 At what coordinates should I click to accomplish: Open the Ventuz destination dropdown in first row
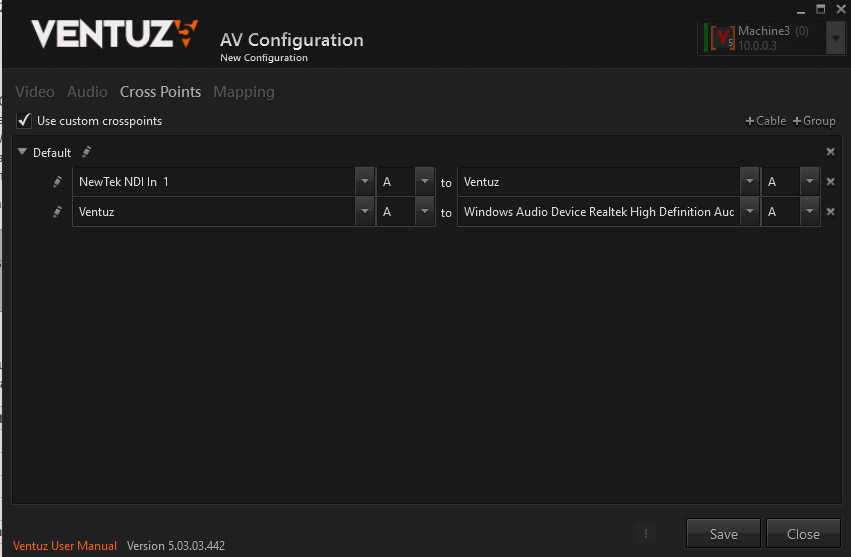click(749, 182)
